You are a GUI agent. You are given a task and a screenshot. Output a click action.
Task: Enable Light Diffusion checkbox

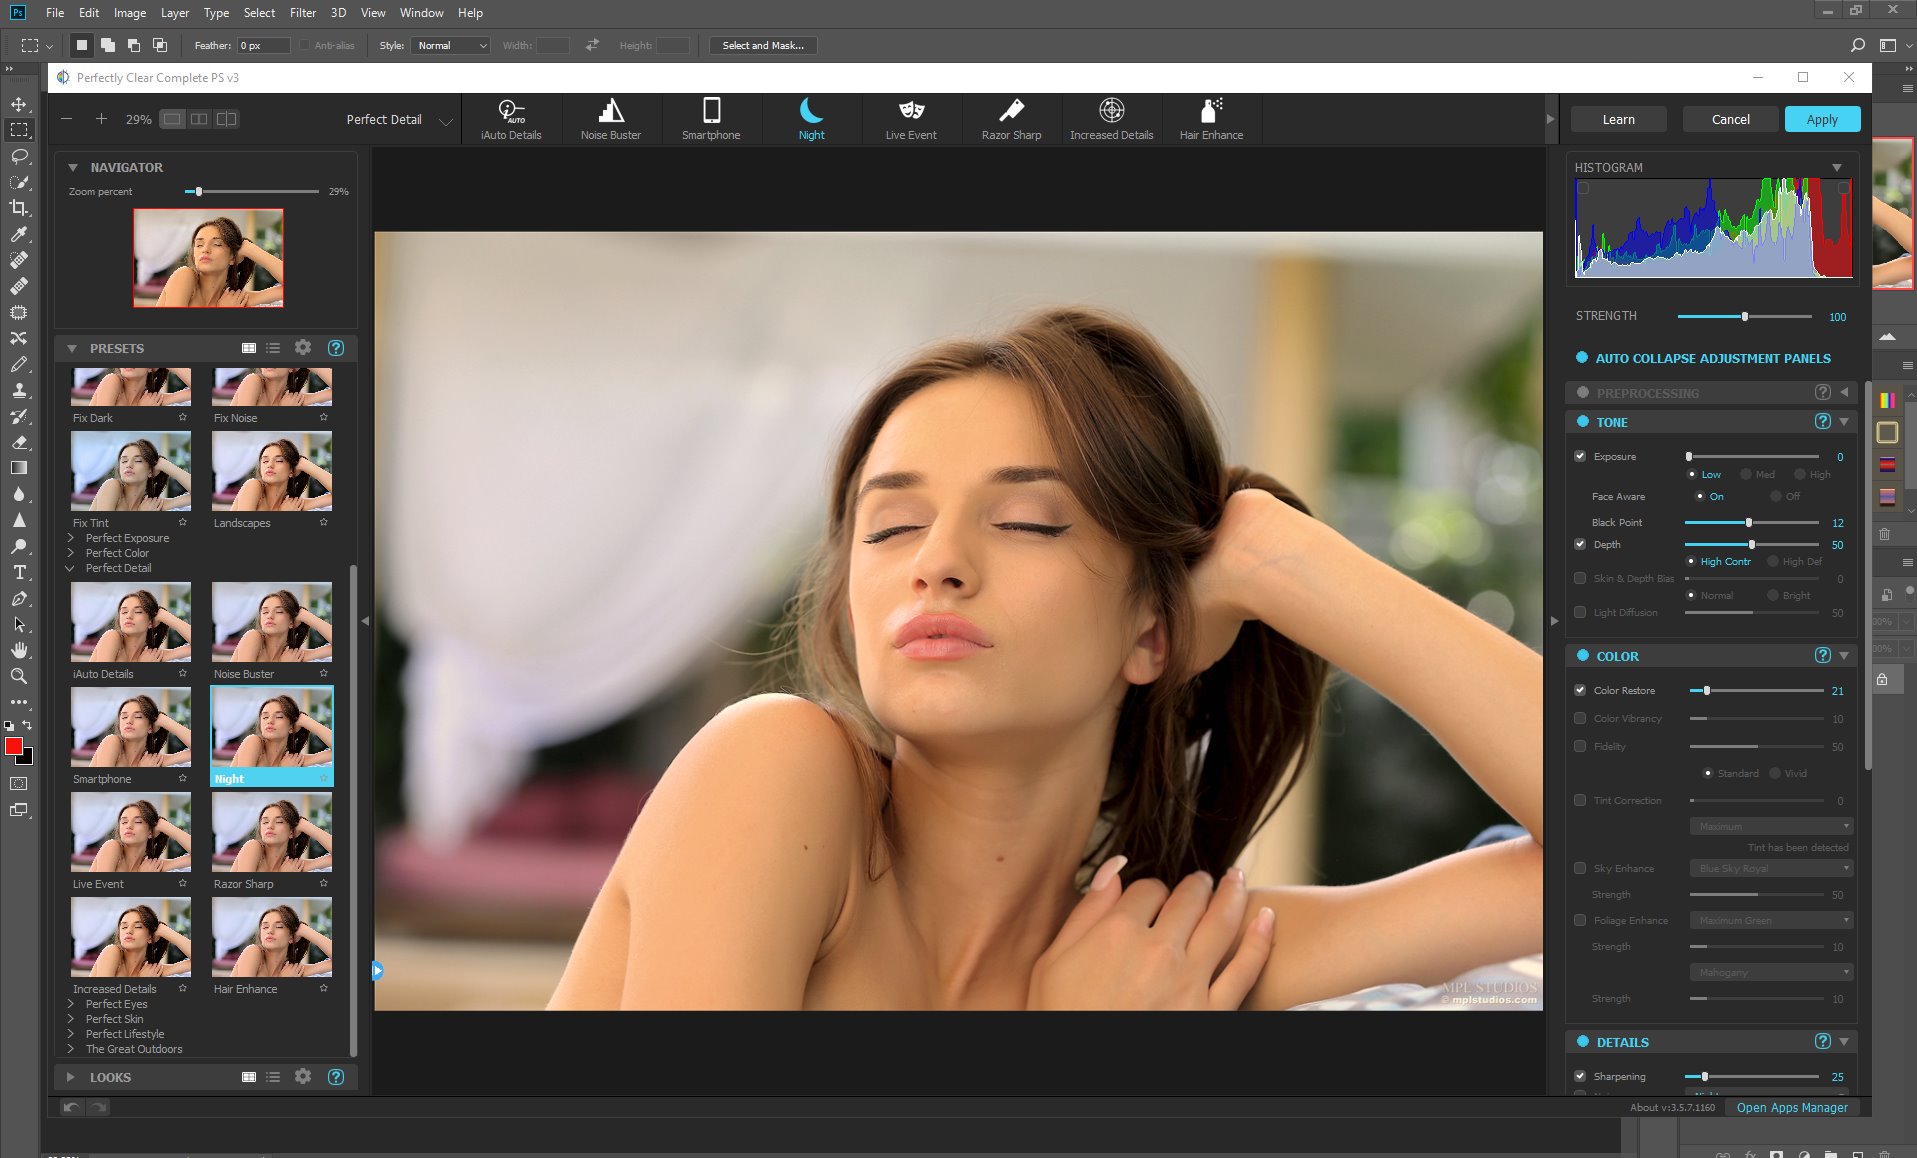pos(1580,612)
